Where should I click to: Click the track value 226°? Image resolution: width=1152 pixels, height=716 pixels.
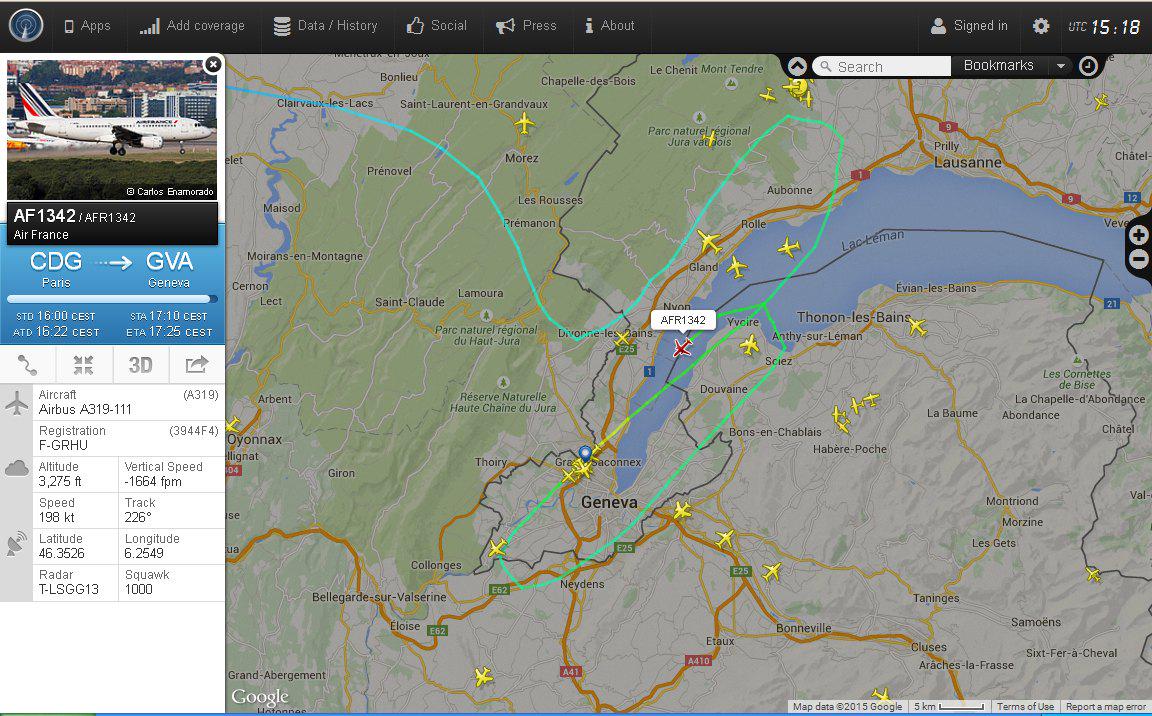[138, 518]
